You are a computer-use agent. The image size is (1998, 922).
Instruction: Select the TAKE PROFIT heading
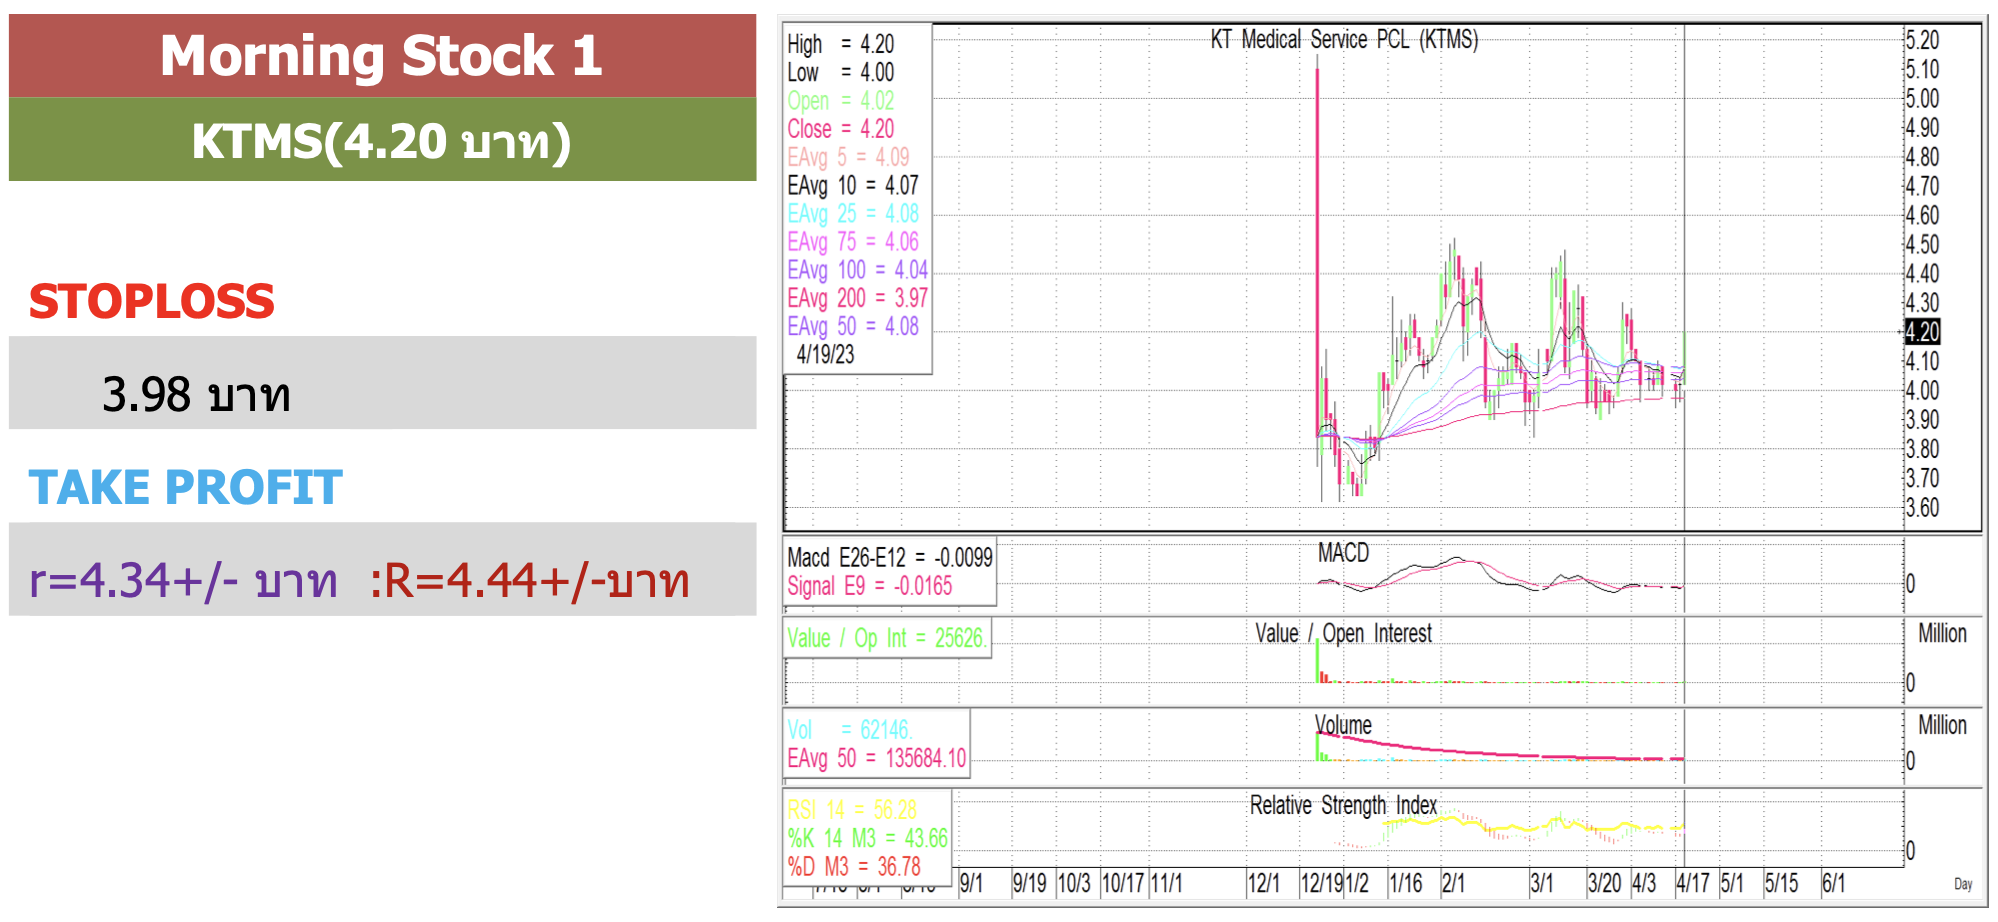185,487
